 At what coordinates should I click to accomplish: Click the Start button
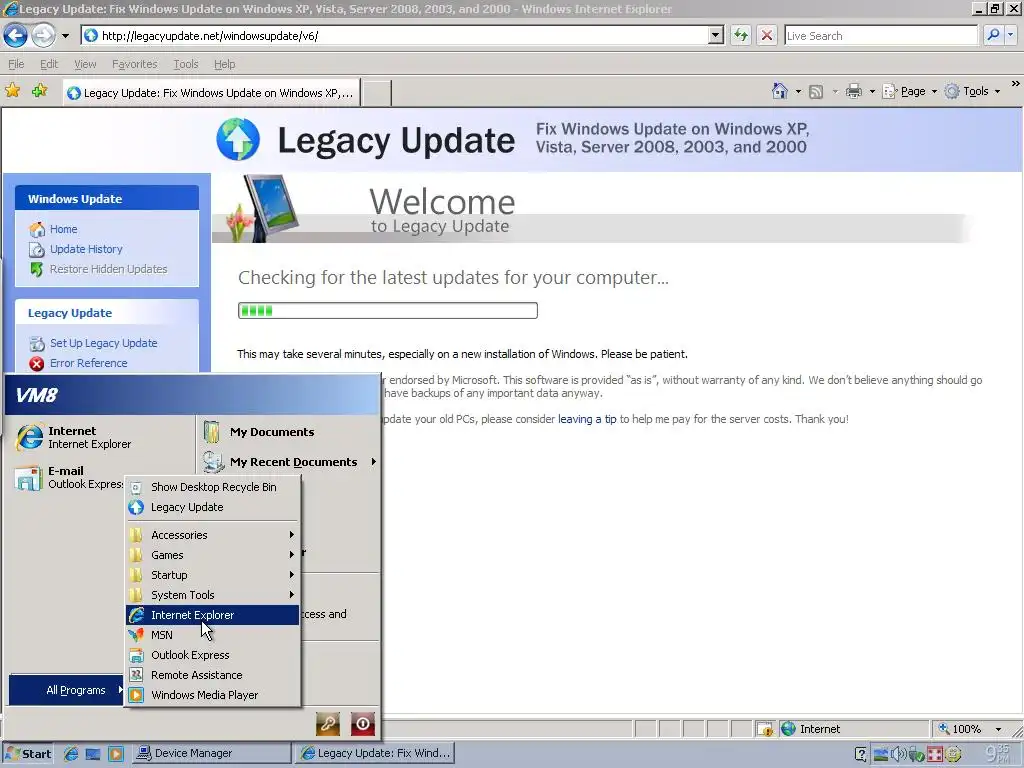28,754
